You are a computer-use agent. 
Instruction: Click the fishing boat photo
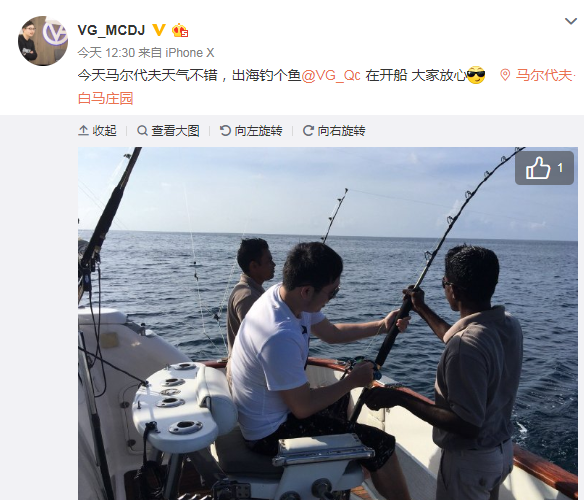pyautogui.click(x=328, y=323)
